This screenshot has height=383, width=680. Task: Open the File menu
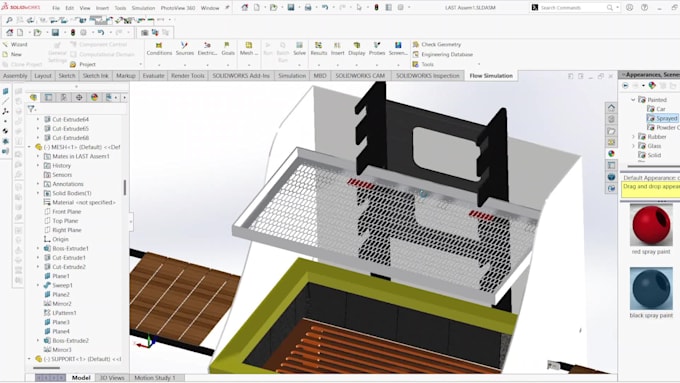56,8
